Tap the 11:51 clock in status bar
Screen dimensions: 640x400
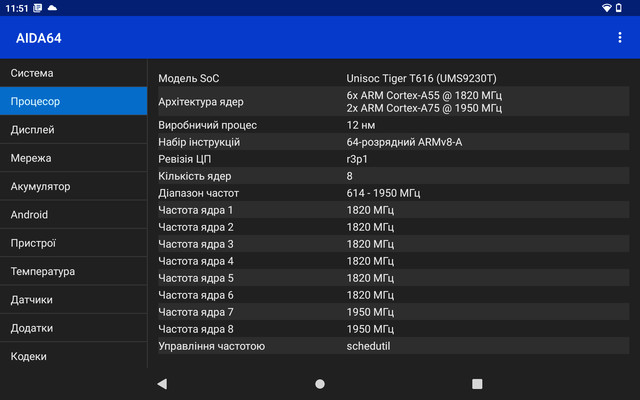point(17,8)
